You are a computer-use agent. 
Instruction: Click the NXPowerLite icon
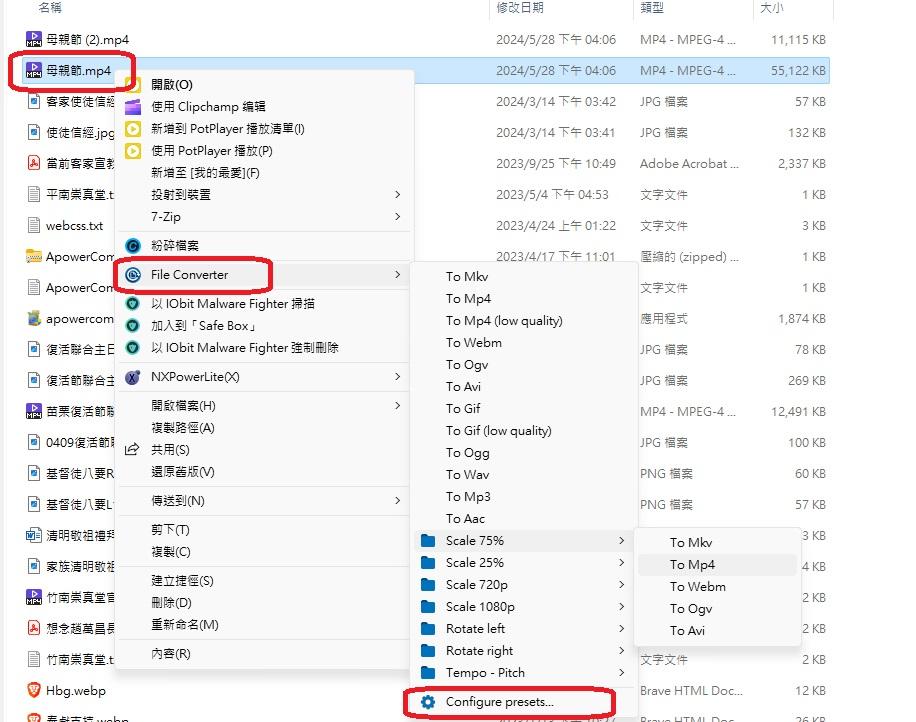(133, 378)
